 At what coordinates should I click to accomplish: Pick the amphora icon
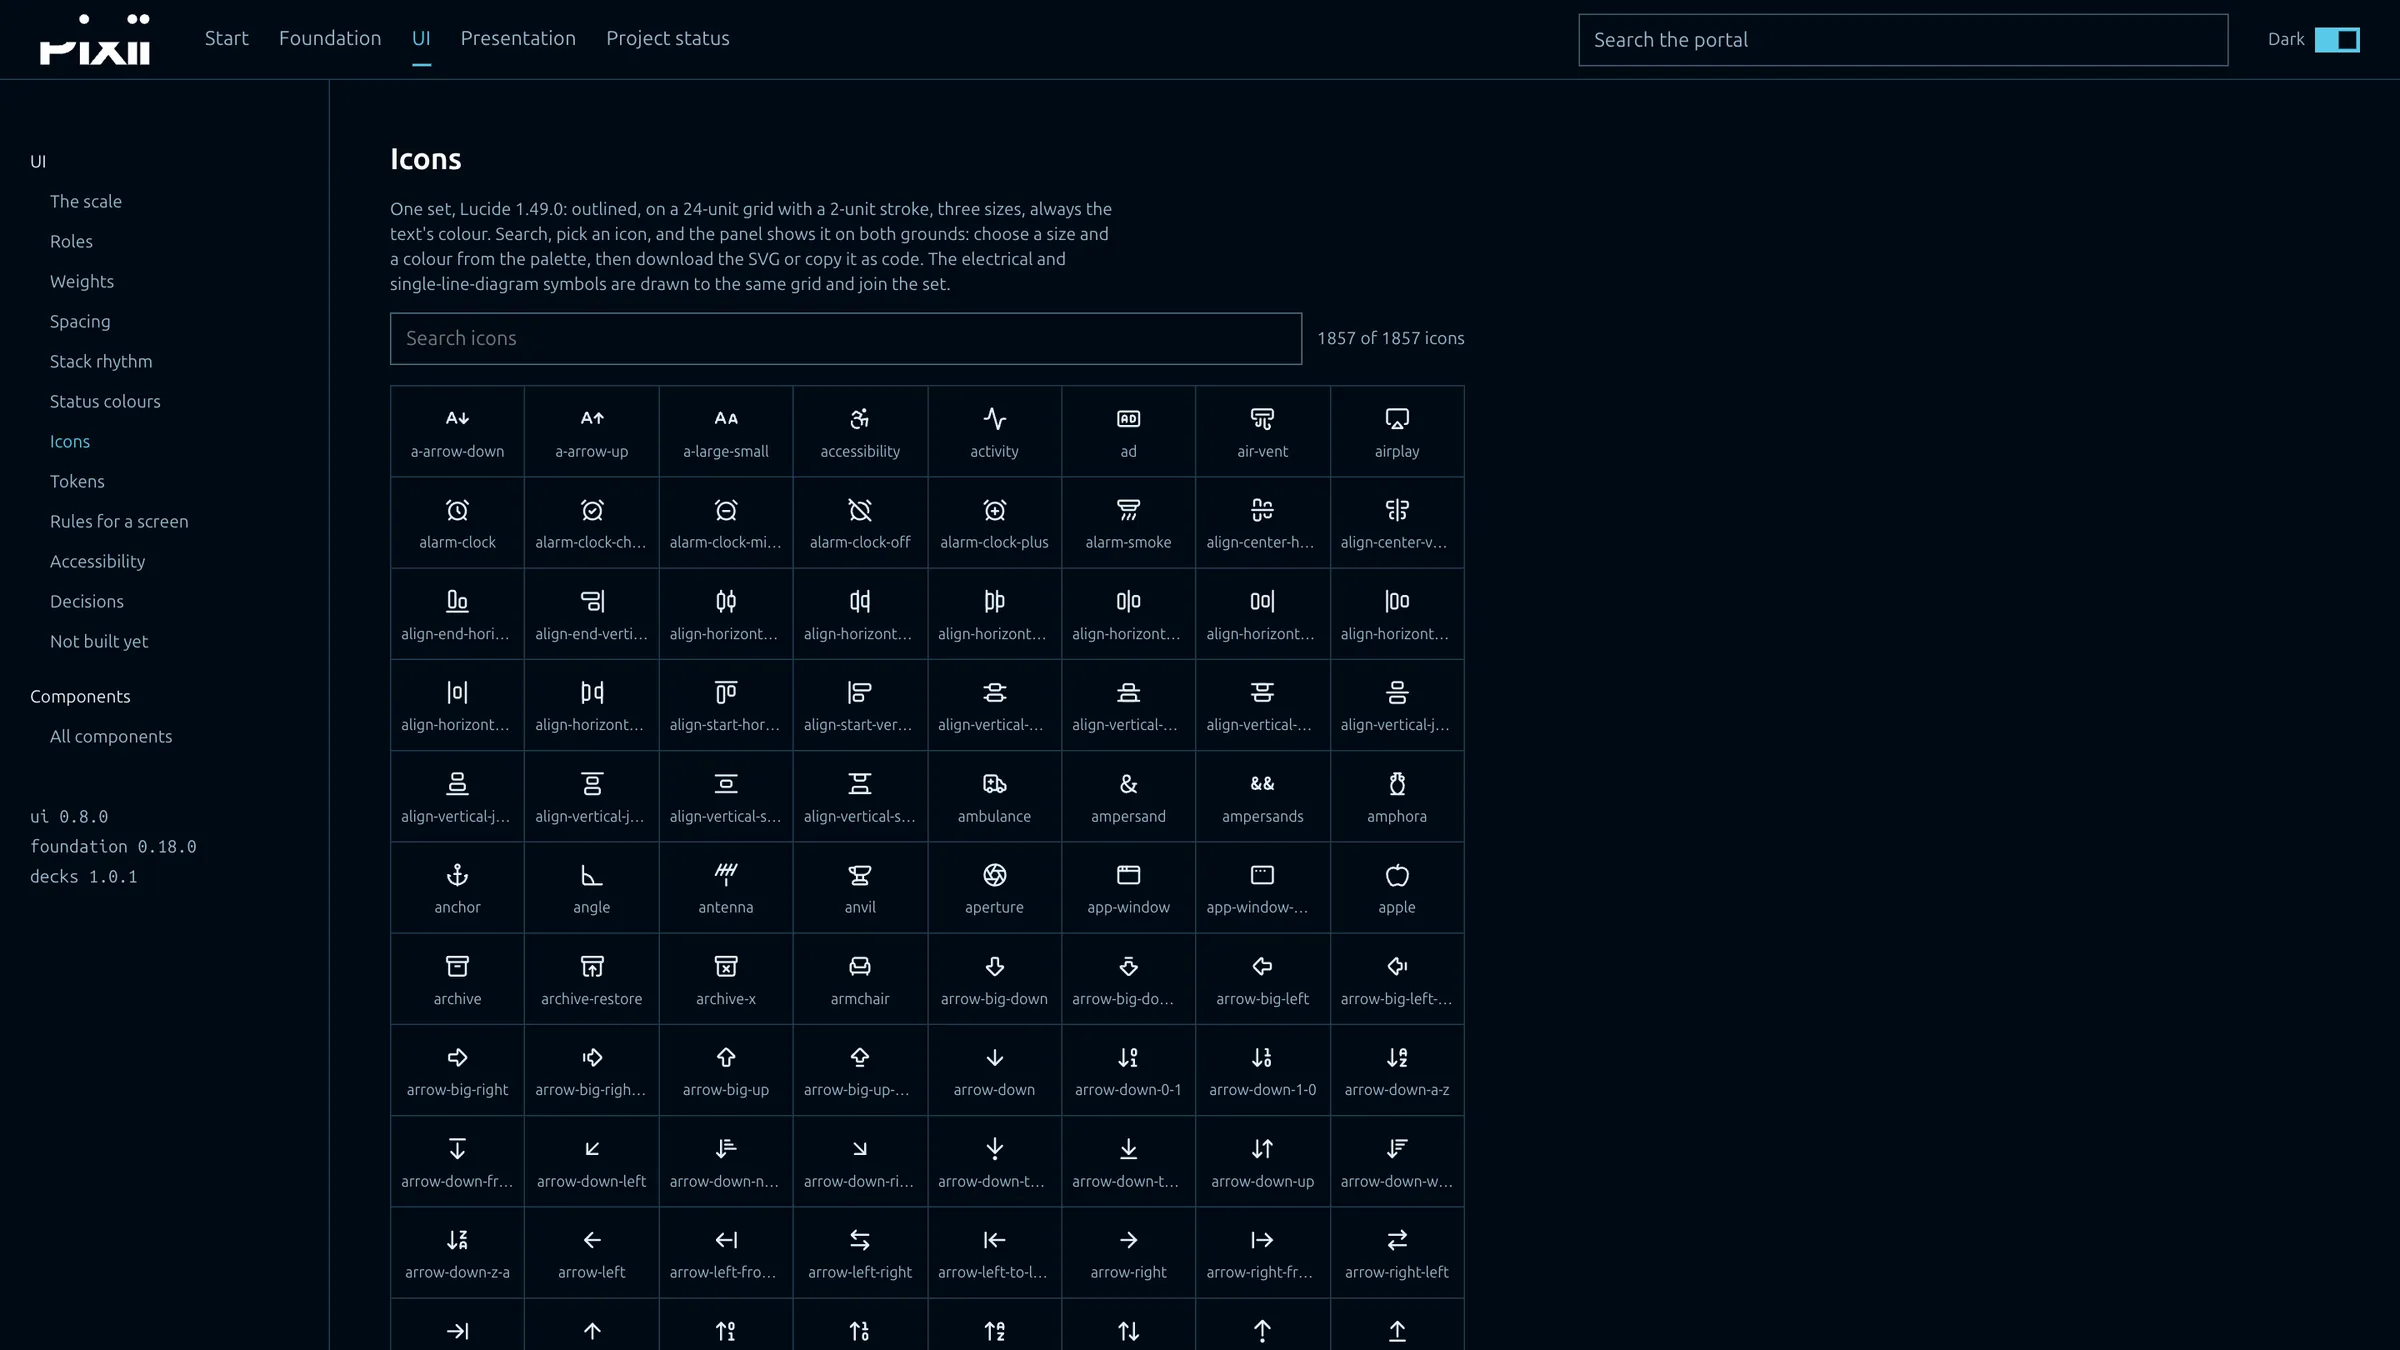click(1397, 797)
